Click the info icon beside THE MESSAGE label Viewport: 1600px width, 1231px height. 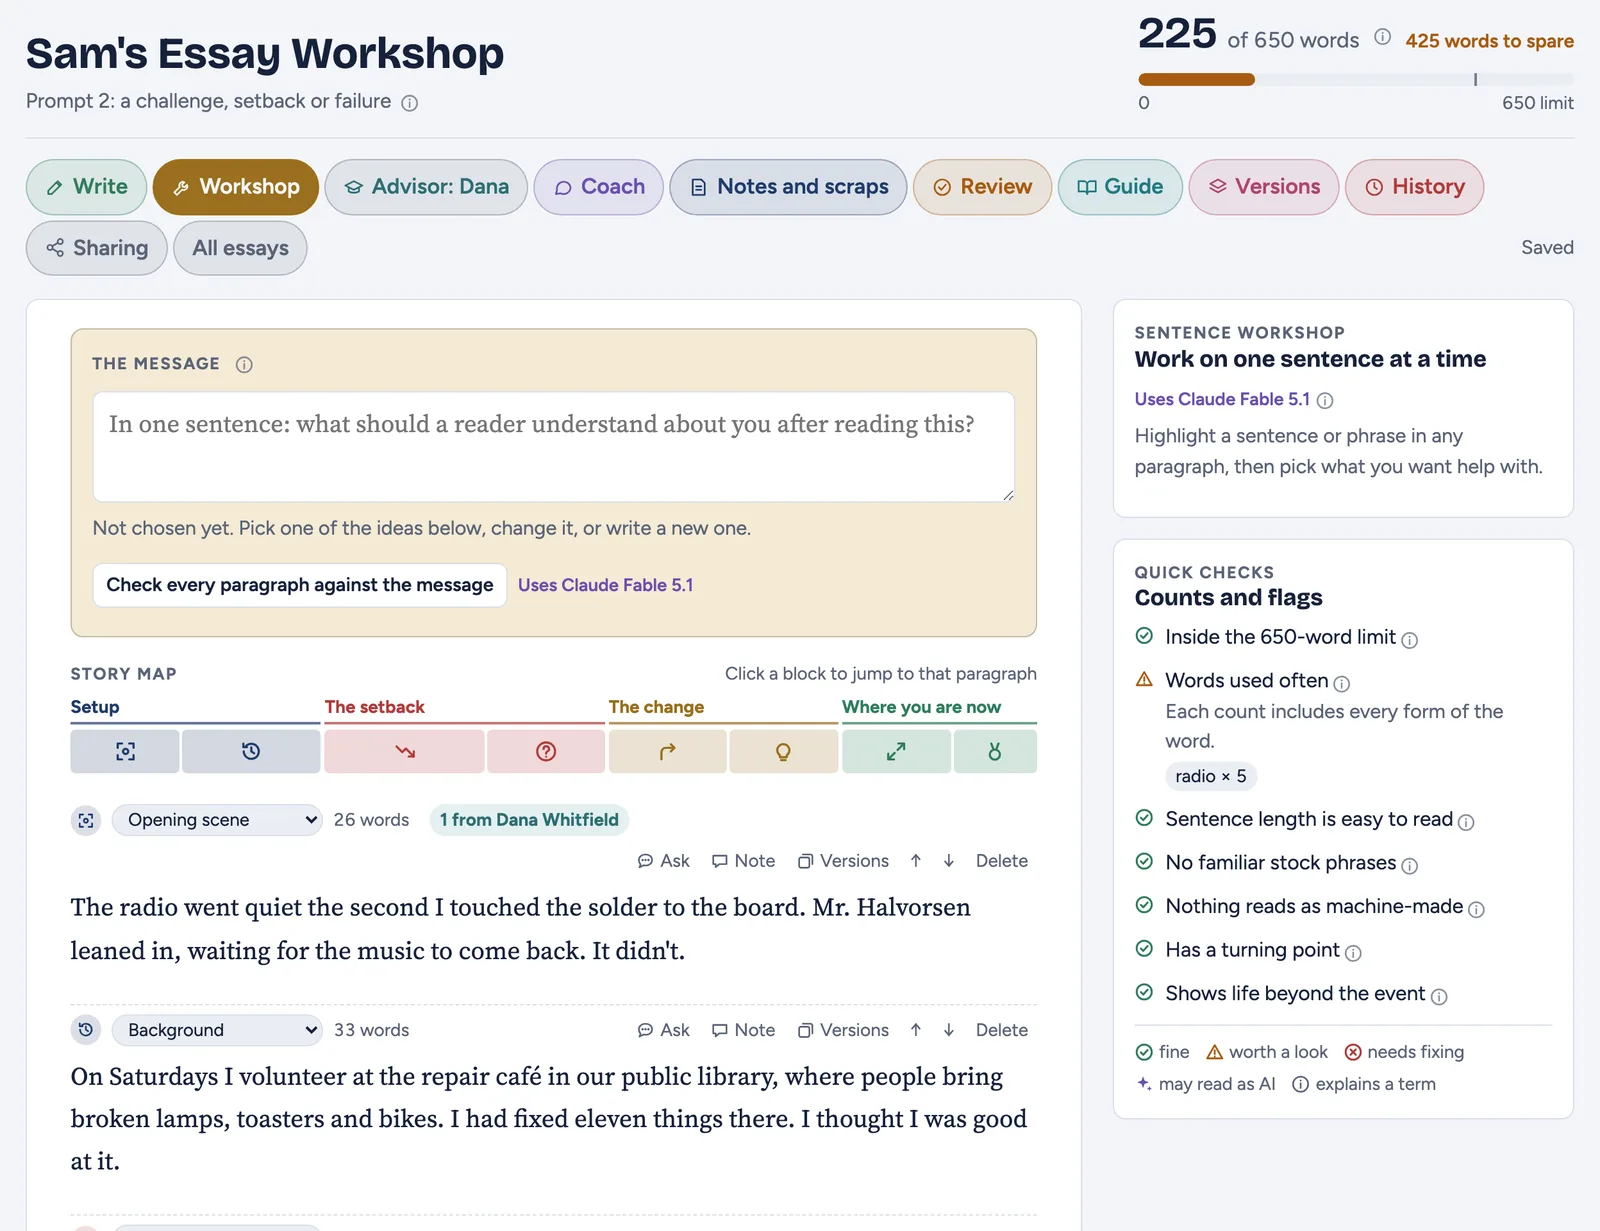(244, 364)
